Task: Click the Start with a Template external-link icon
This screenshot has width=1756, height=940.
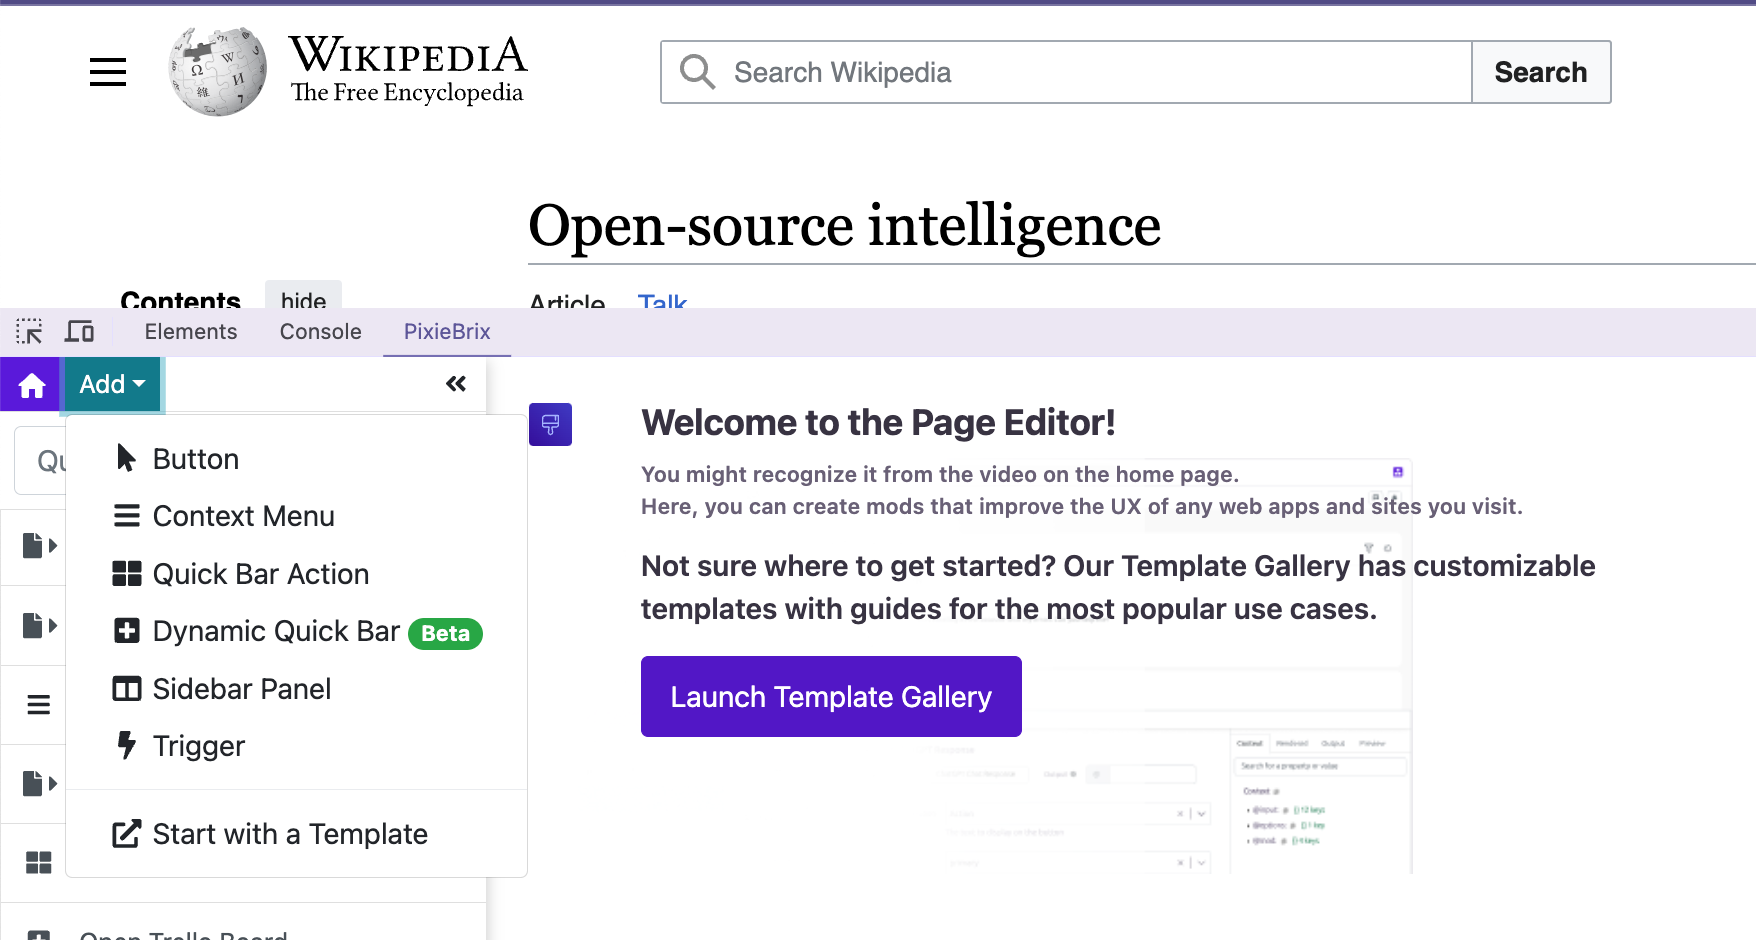Action: (x=127, y=833)
